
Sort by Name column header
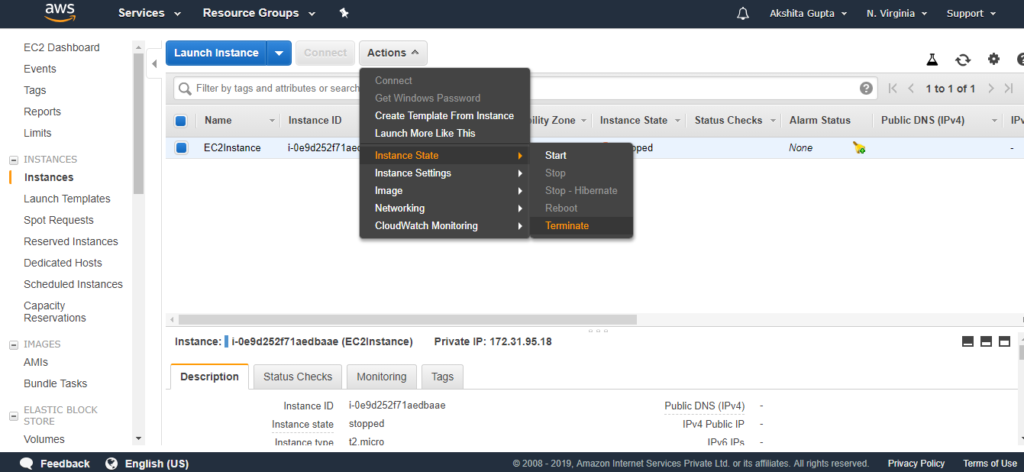[x=218, y=121]
